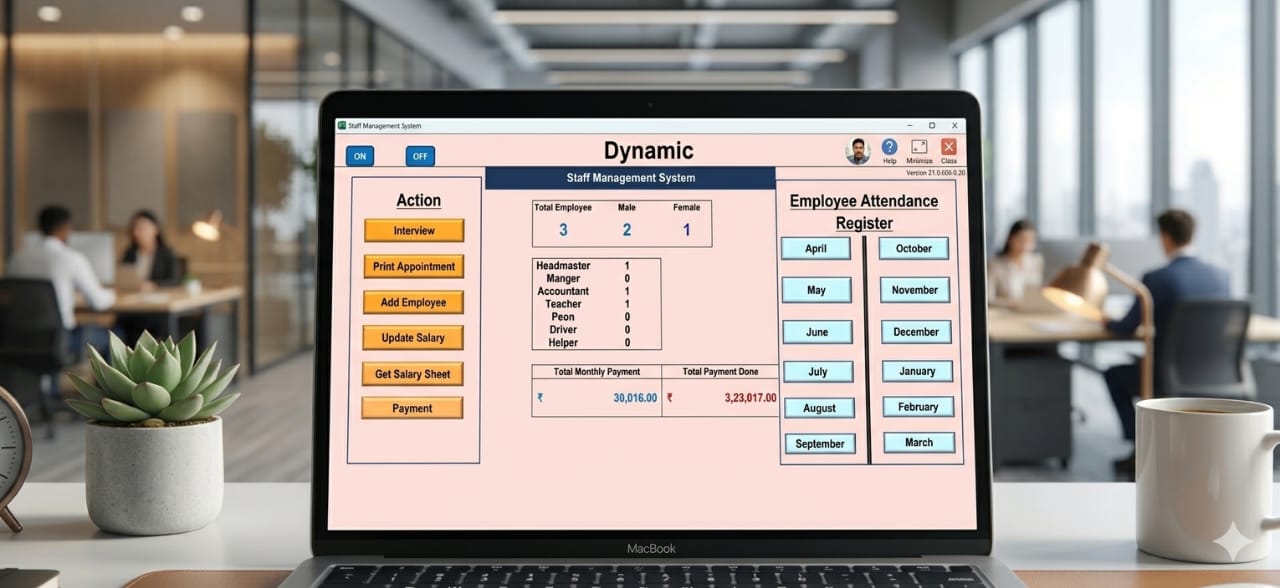Open March attendance register

click(919, 442)
